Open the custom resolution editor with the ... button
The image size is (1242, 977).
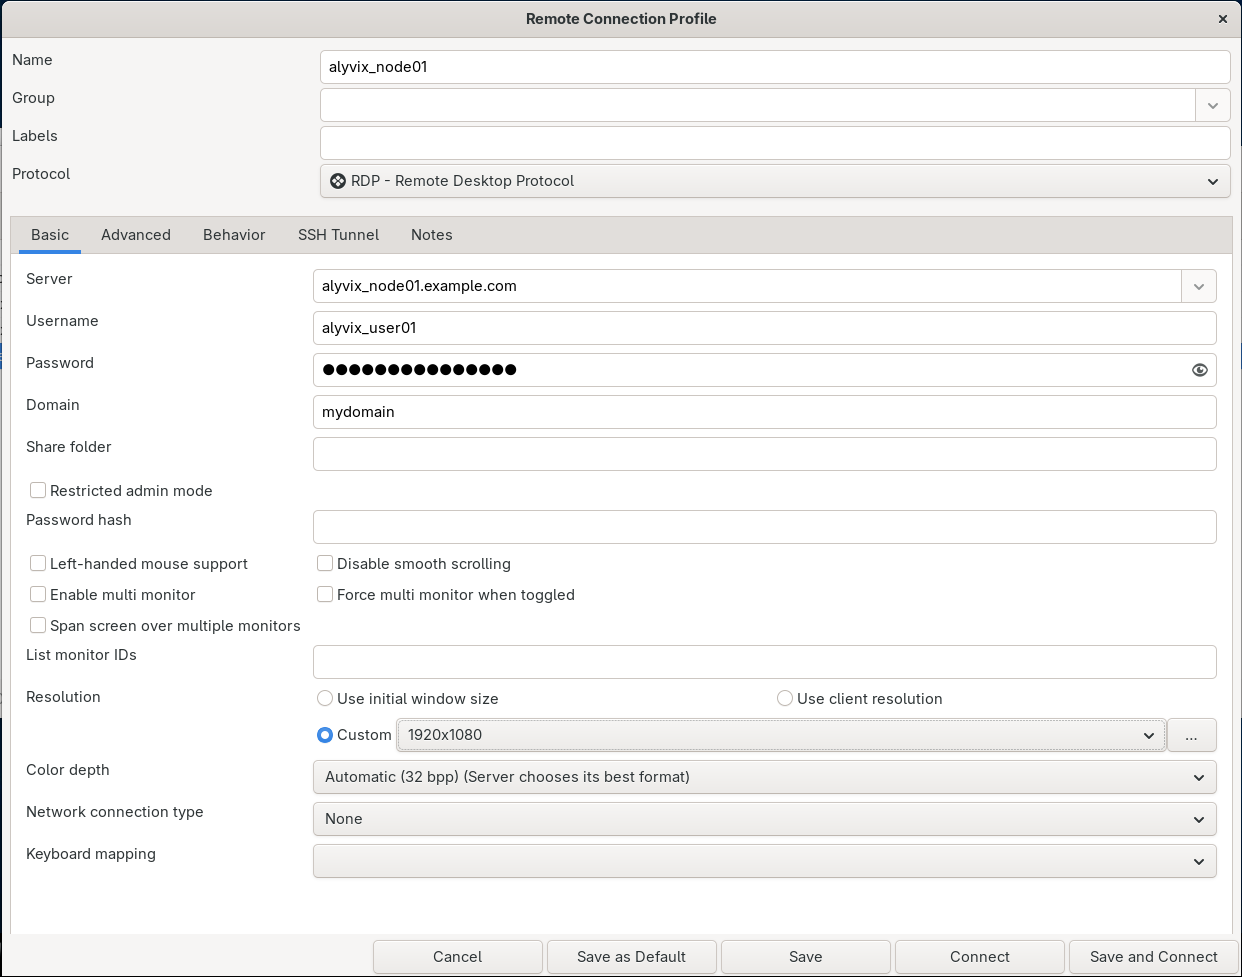1191,735
